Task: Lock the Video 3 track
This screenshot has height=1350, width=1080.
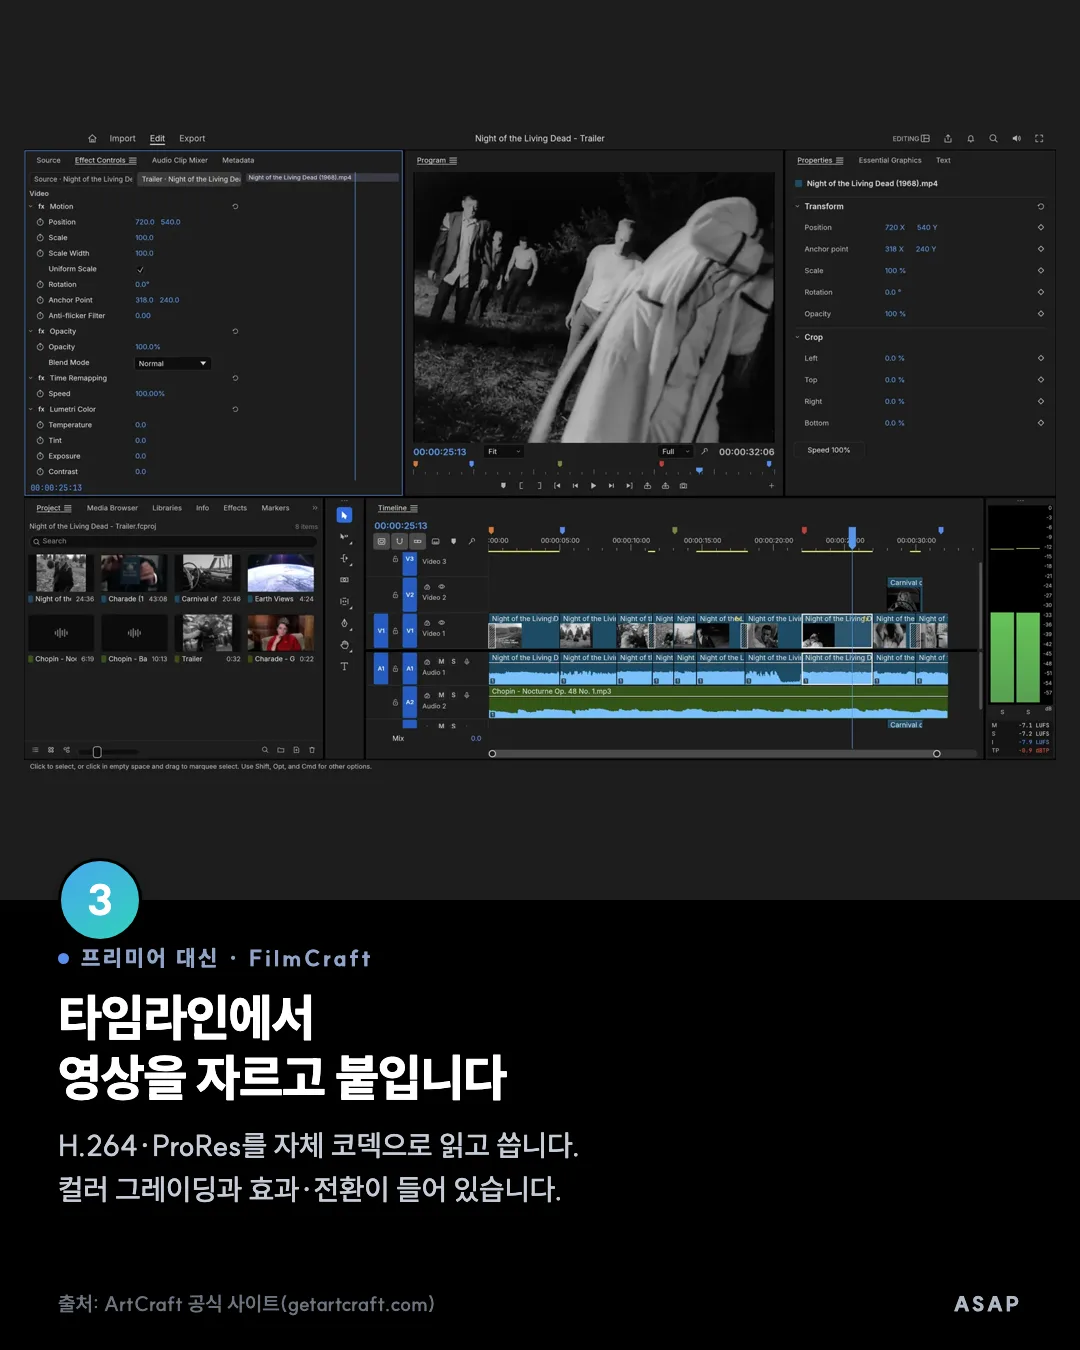Action: (x=395, y=559)
